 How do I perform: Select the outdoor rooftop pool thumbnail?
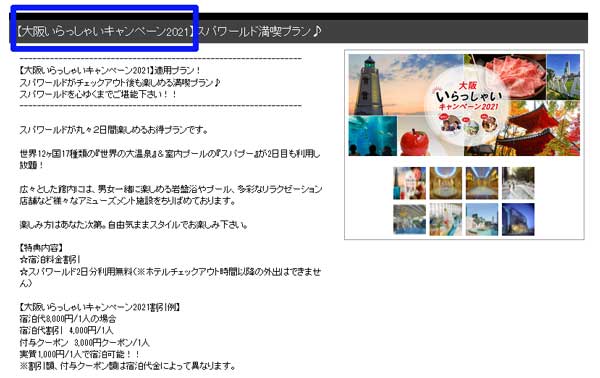point(482,220)
